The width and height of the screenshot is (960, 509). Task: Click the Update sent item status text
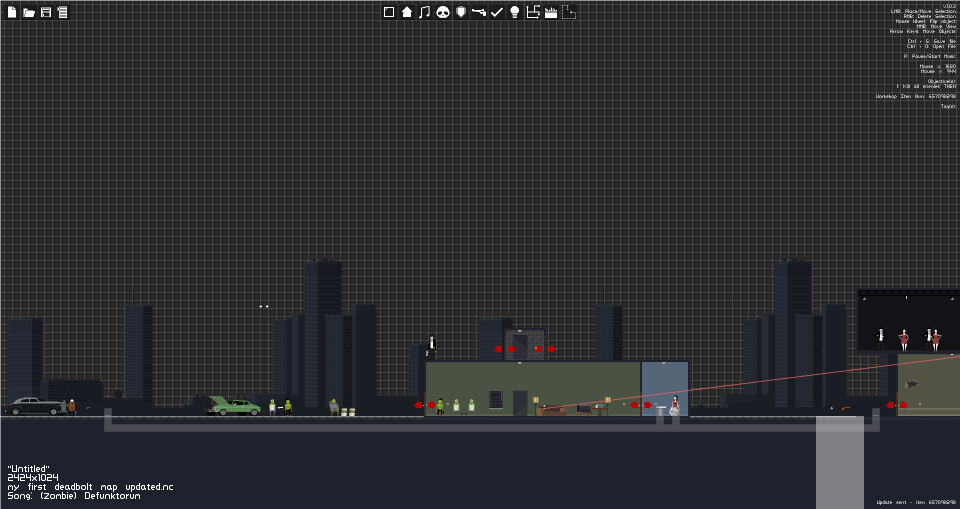click(x=916, y=502)
